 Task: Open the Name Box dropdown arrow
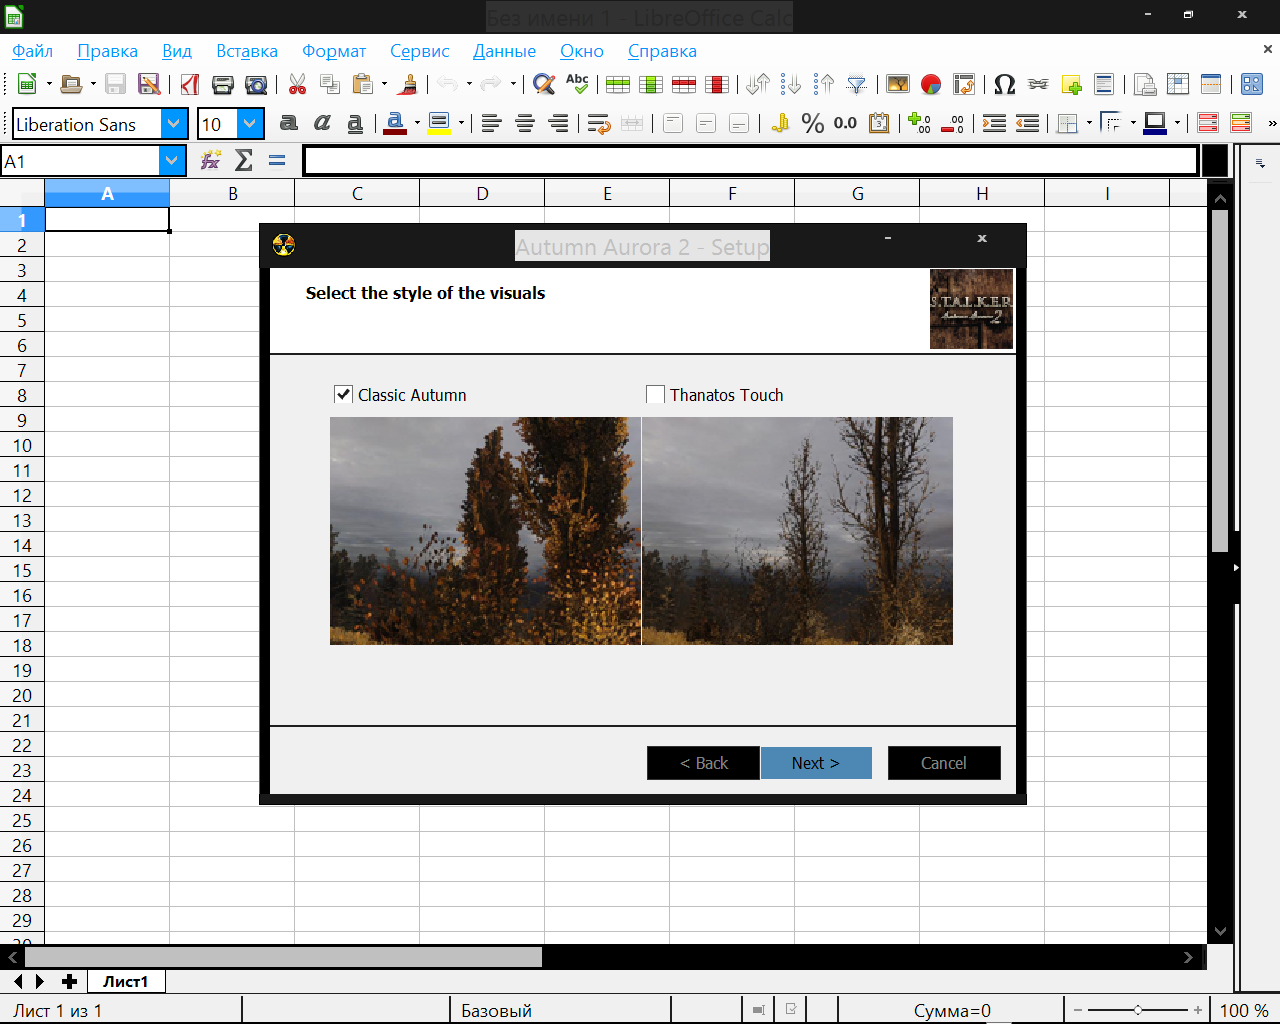click(172, 160)
